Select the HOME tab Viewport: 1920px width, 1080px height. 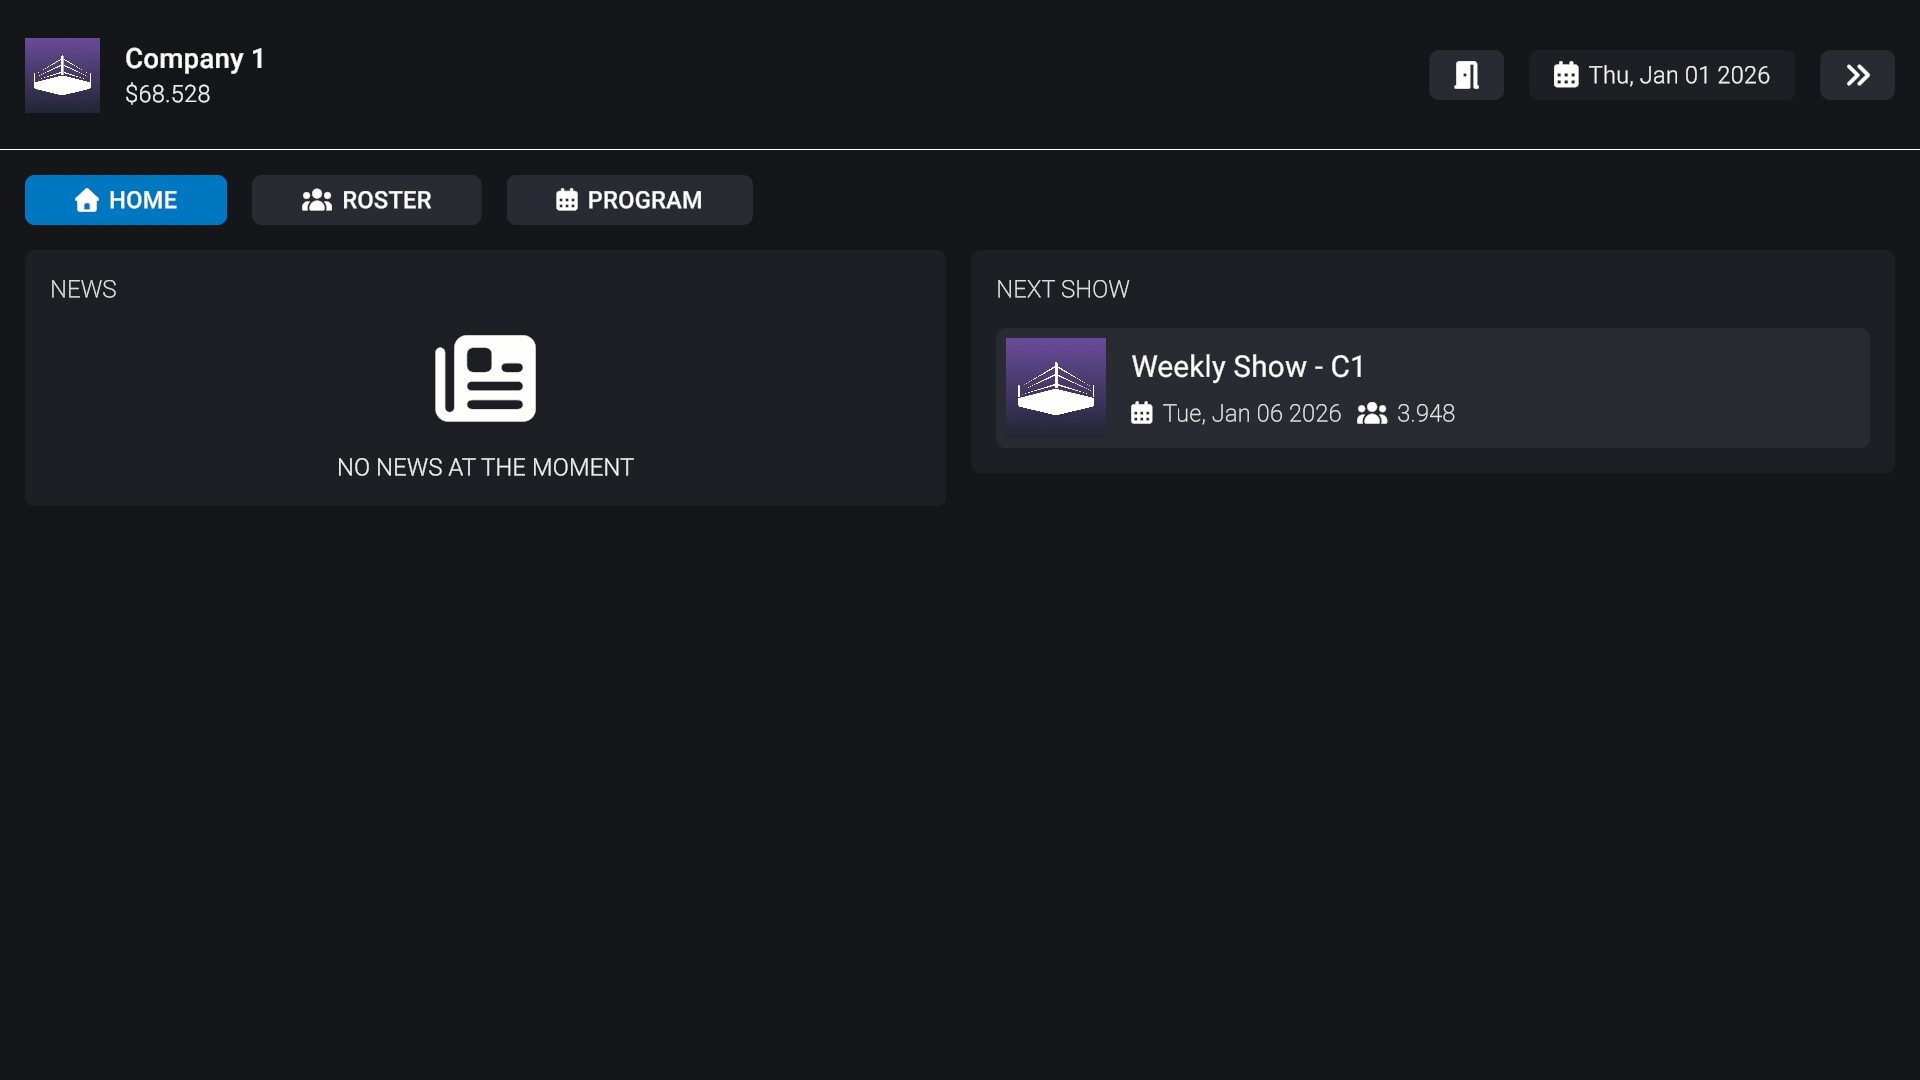click(x=125, y=200)
